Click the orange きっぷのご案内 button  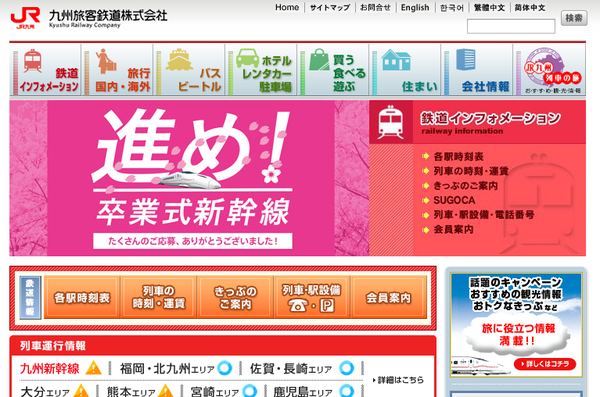tap(235, 297)
